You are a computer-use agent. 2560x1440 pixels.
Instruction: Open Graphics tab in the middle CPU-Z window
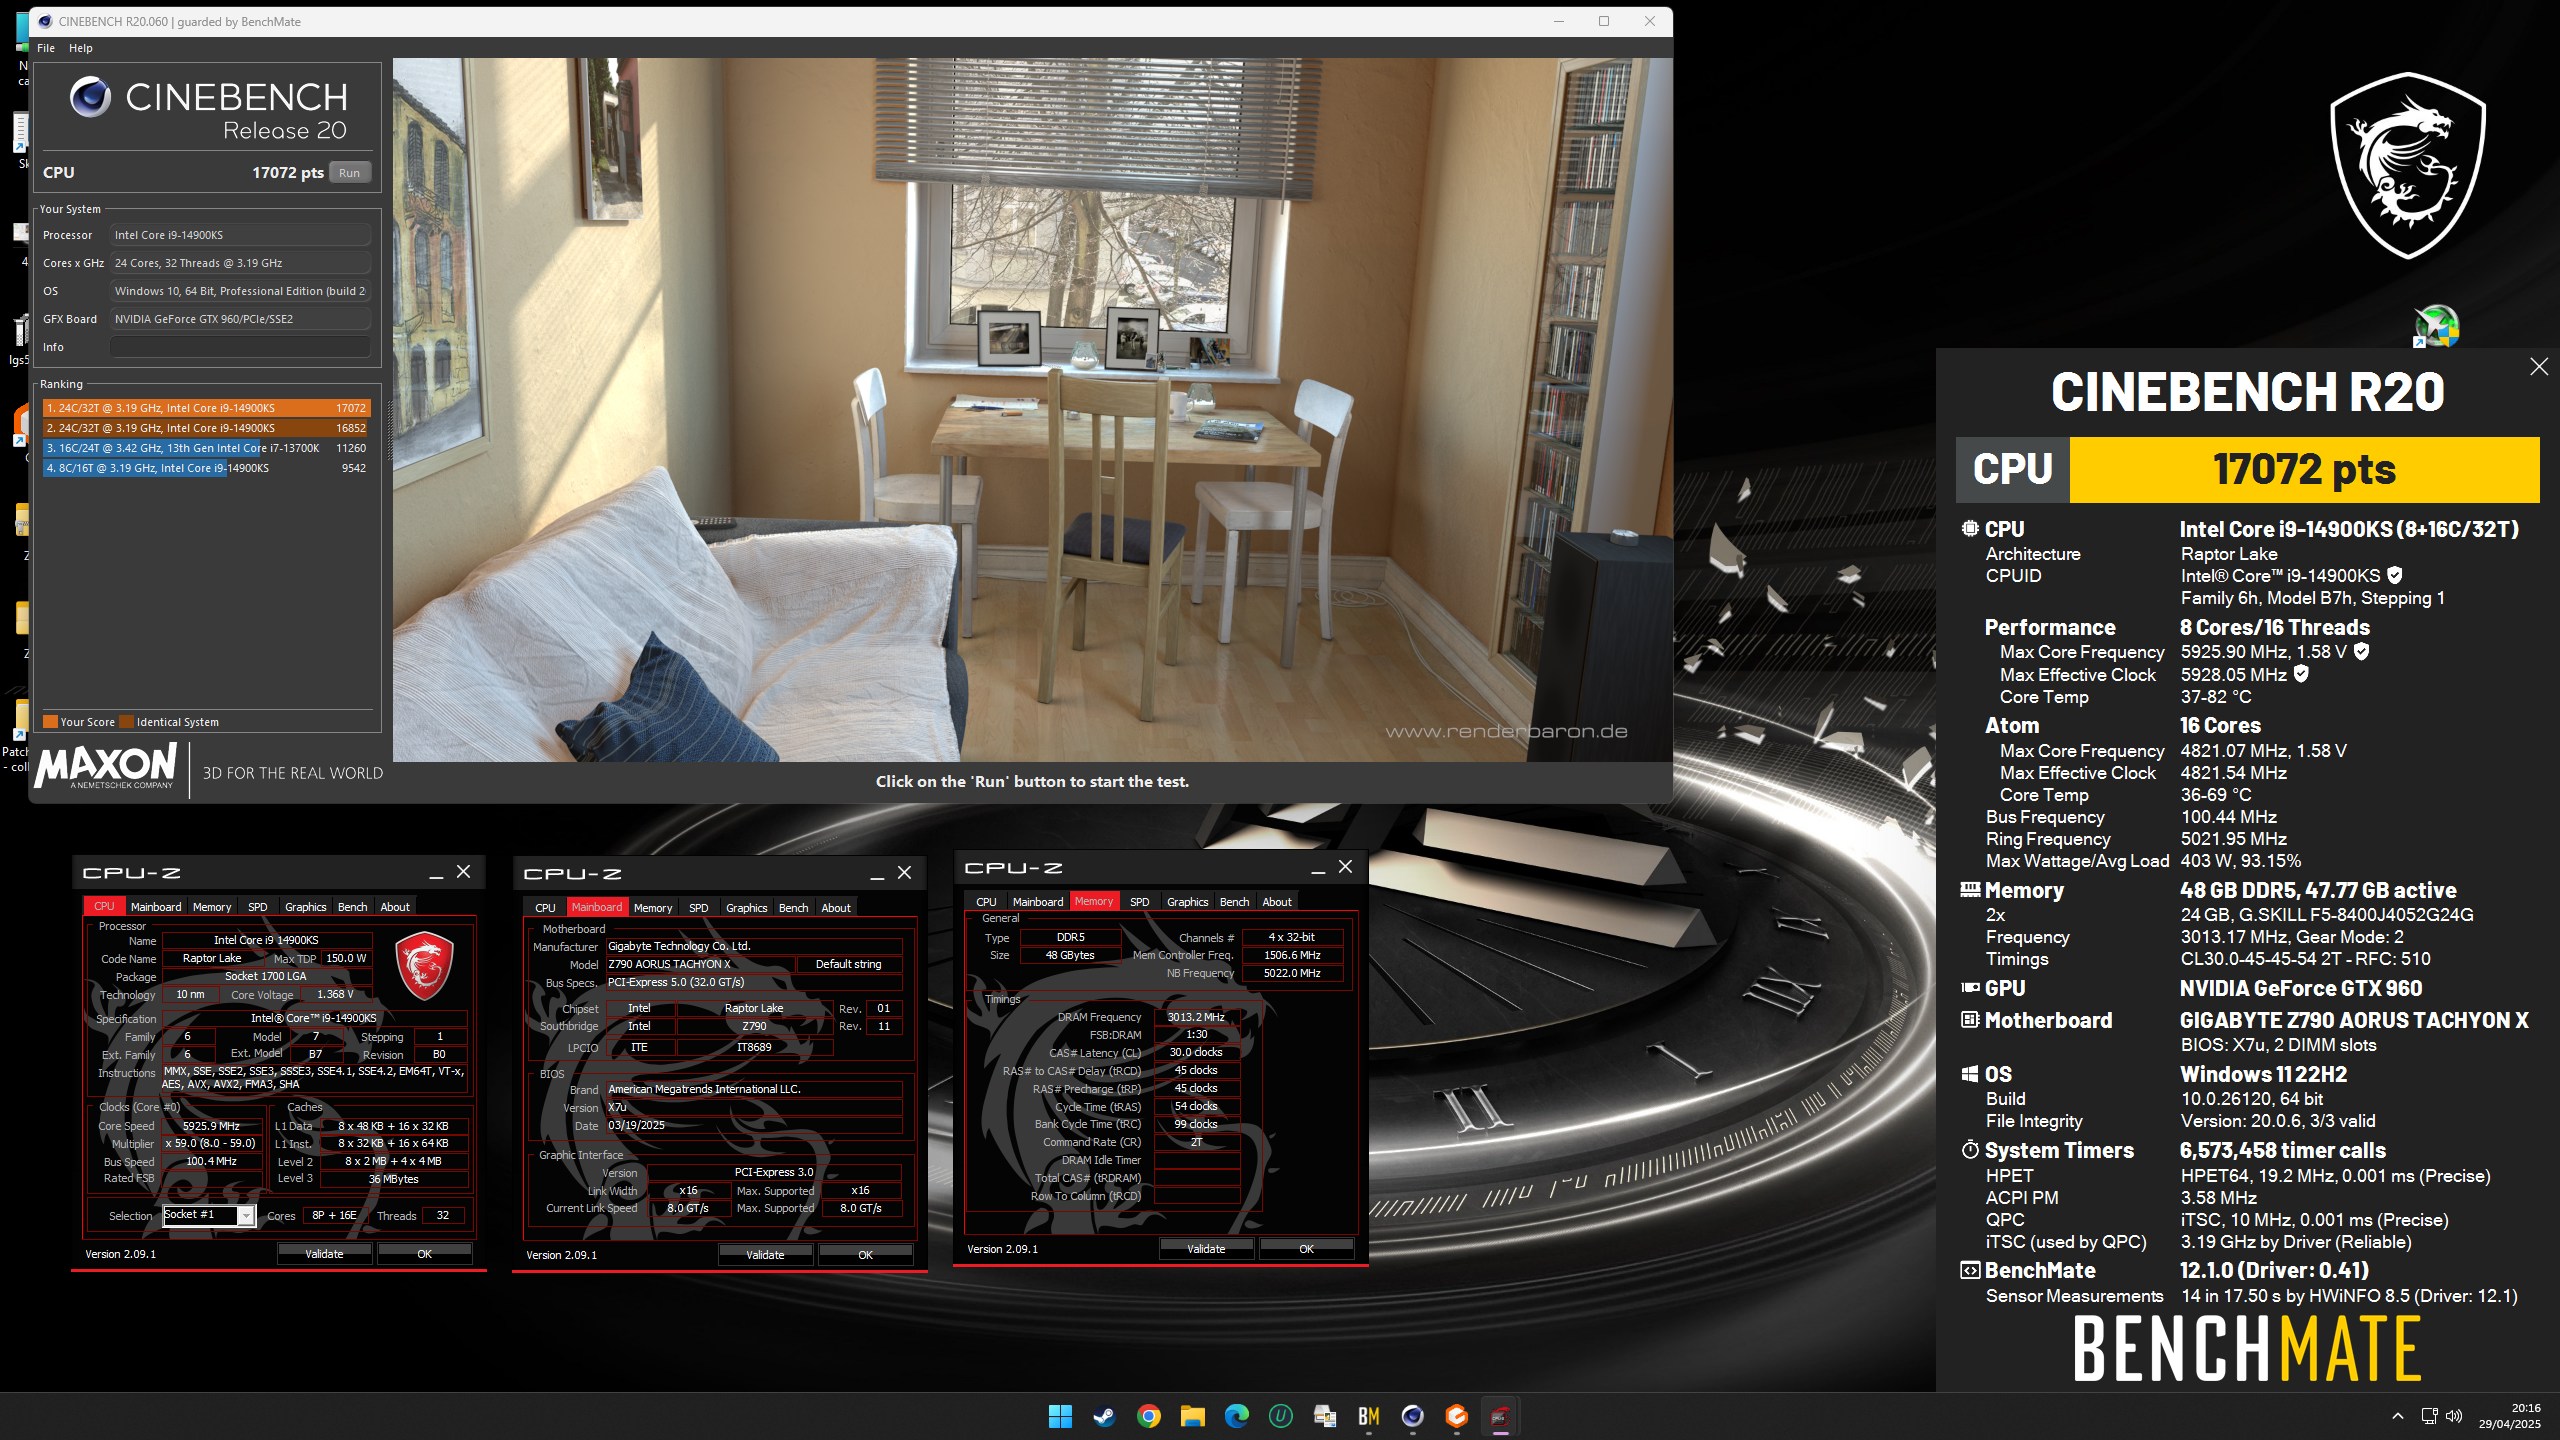pyautogui.click(x=747, y=908)
